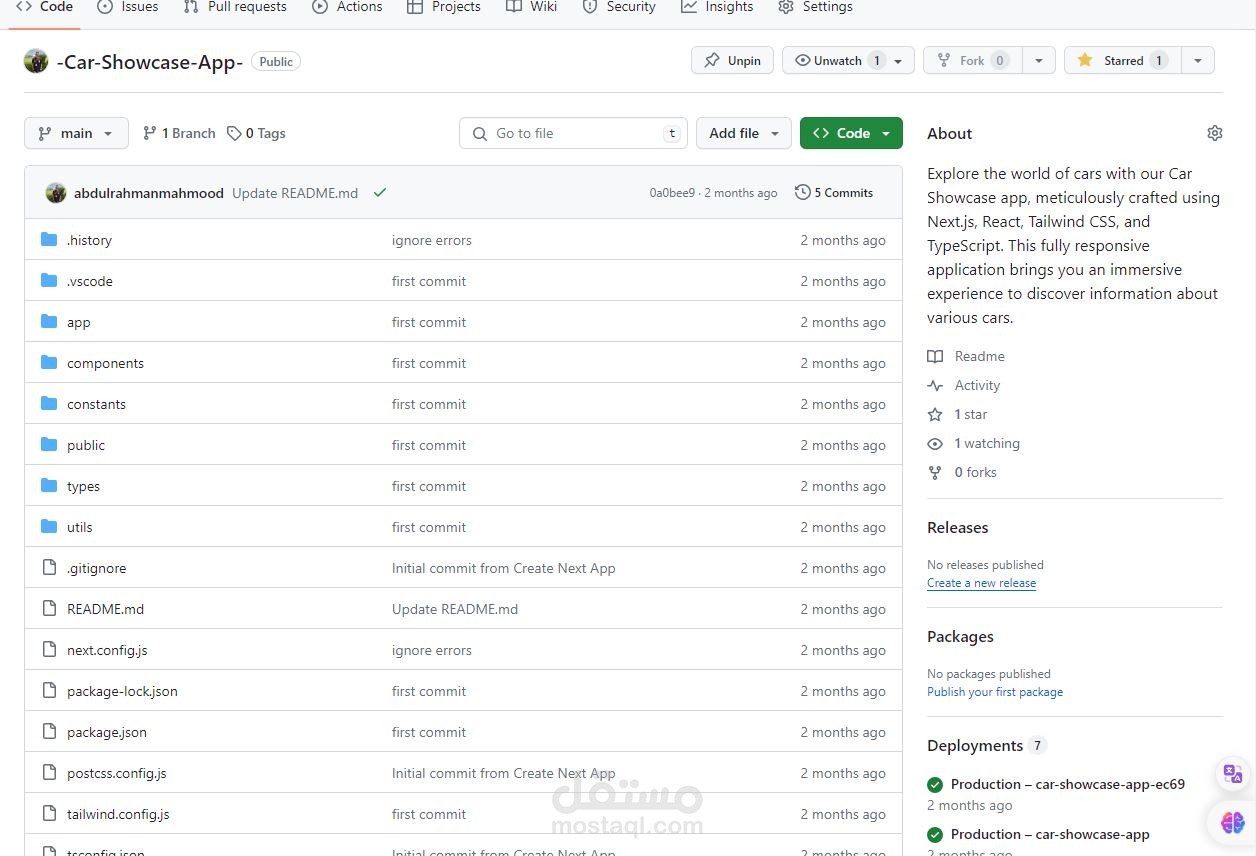
Task: Open the postcss.config.js file
Action: [x=117, y=773]
